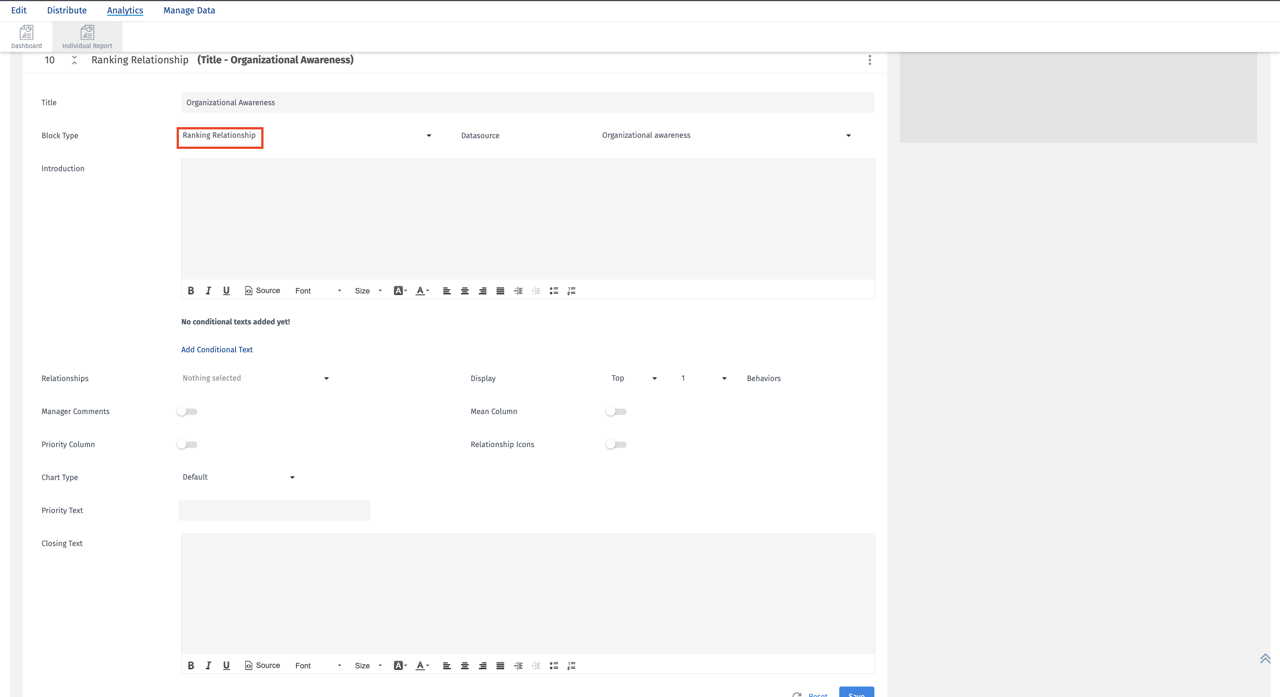Switch to the Dashboard tab

(26, 36)
